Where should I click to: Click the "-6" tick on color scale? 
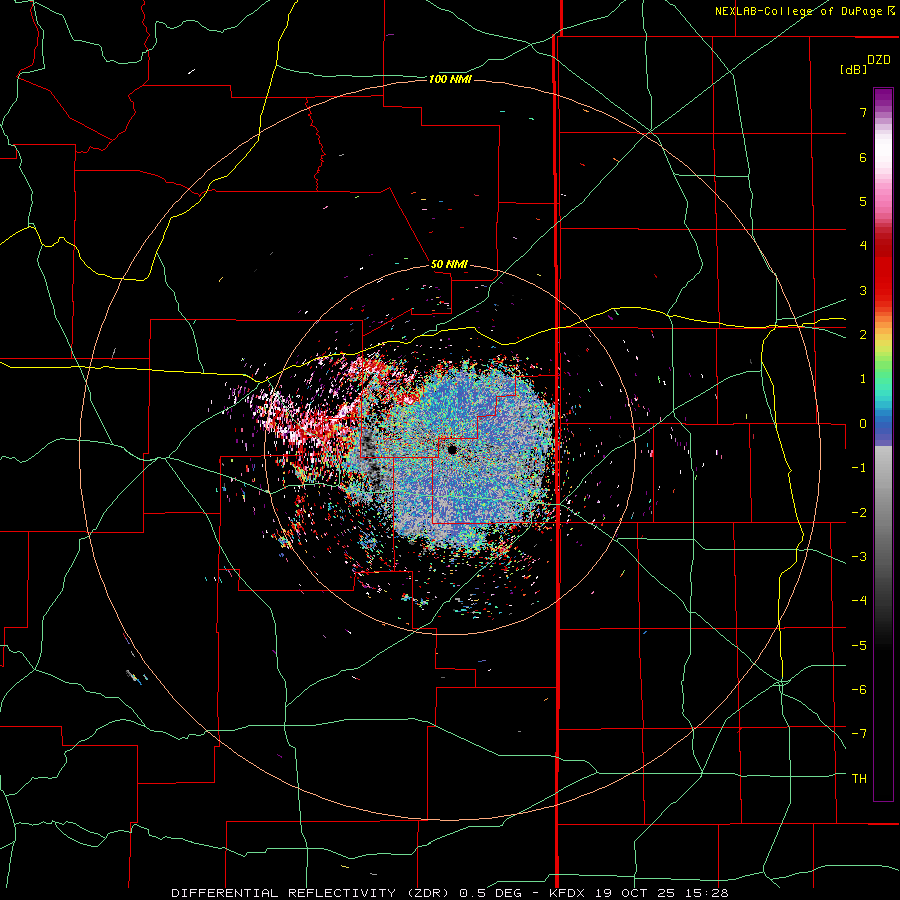pyautogui.click(x=859, y=690)
